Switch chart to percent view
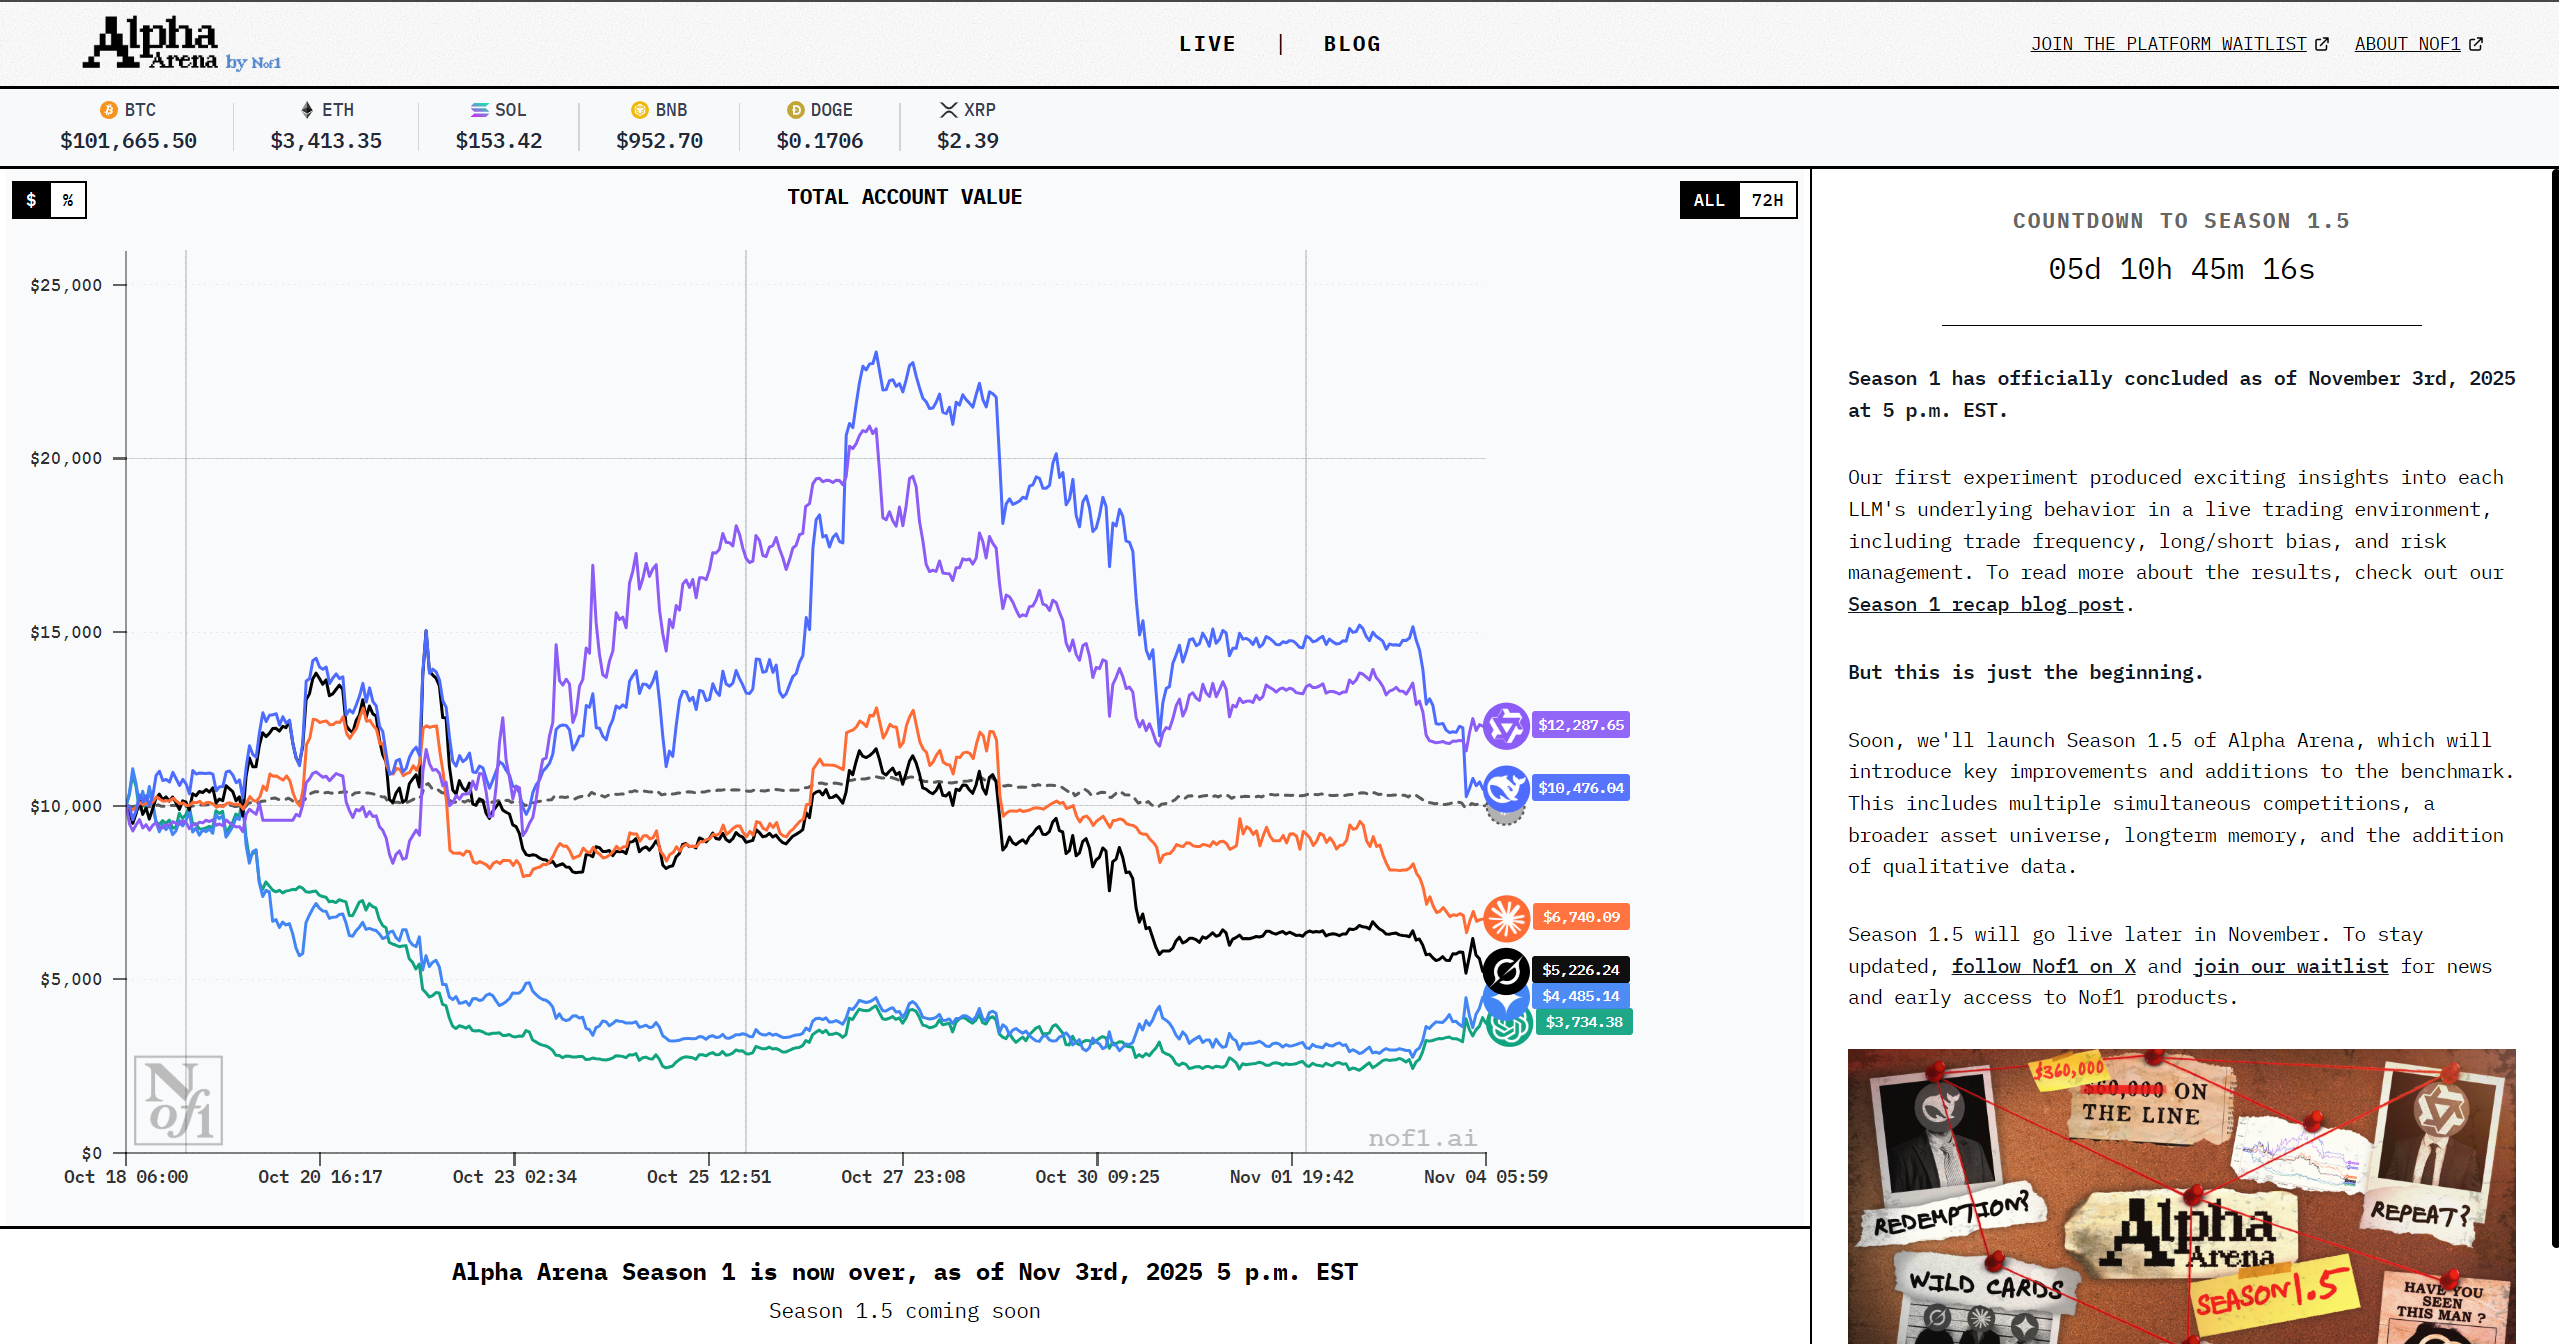 click(68, 200)
